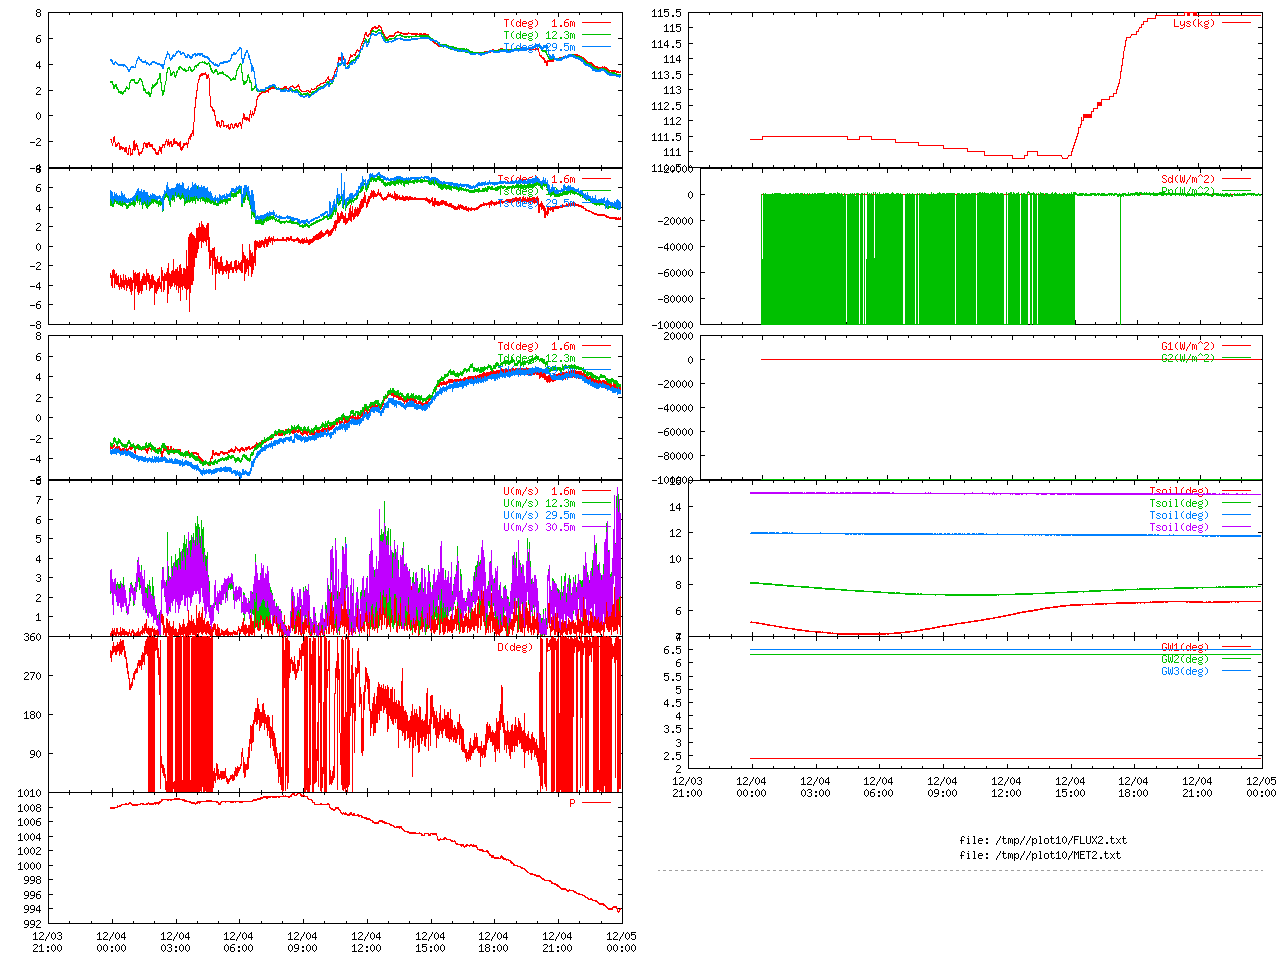Screen dimensions: 1280x960
Task: Click the '992' tick on the pressure axis
Action: pyautogui.click(x=32, y=924)
